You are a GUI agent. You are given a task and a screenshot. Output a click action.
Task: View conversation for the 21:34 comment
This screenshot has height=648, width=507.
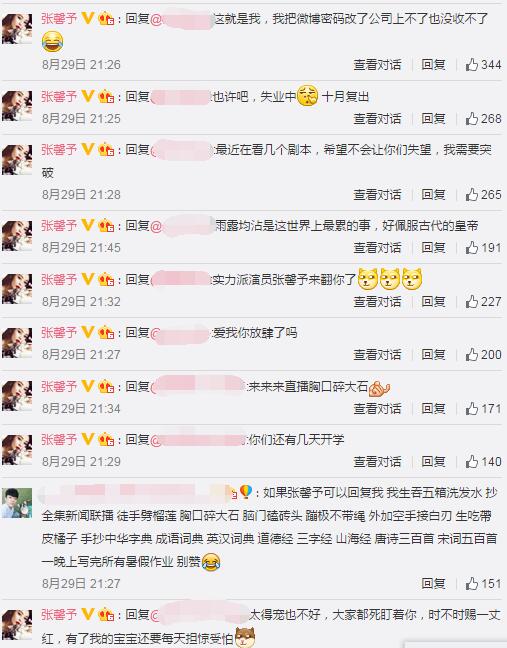pos(377,408)
